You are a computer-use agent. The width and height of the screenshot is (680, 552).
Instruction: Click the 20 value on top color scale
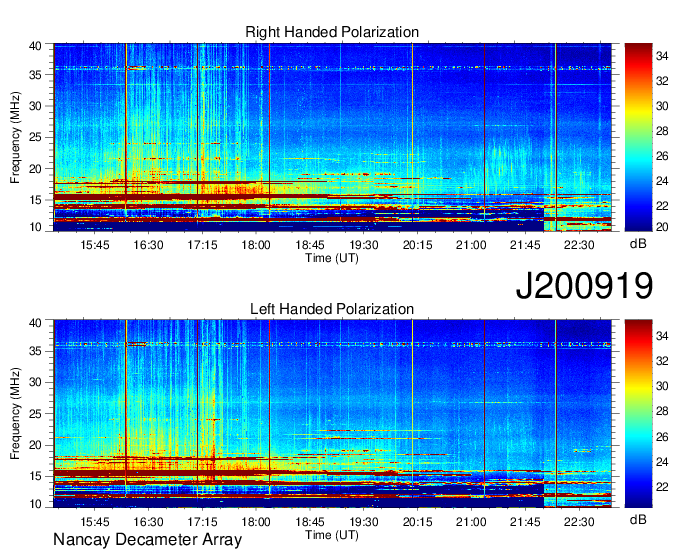[x=662, y=227]
